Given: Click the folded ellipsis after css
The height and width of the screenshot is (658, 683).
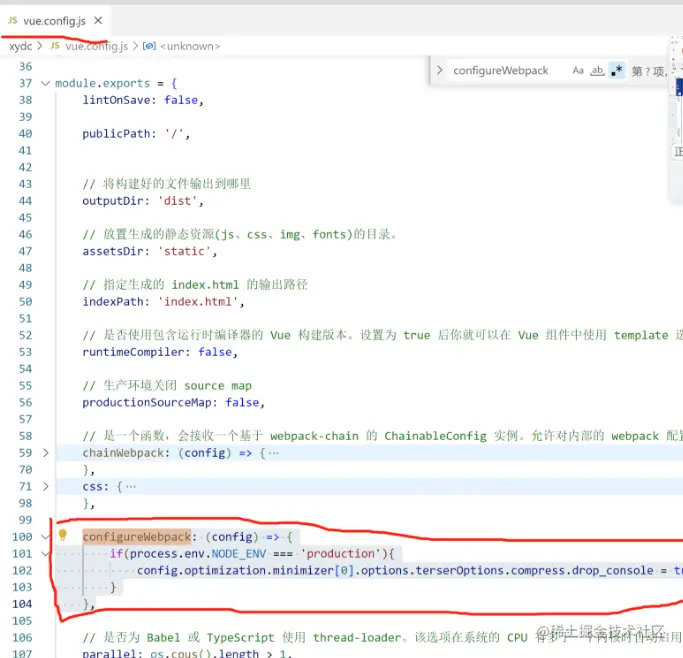Looking at the screenshot, I should [131, 486].
